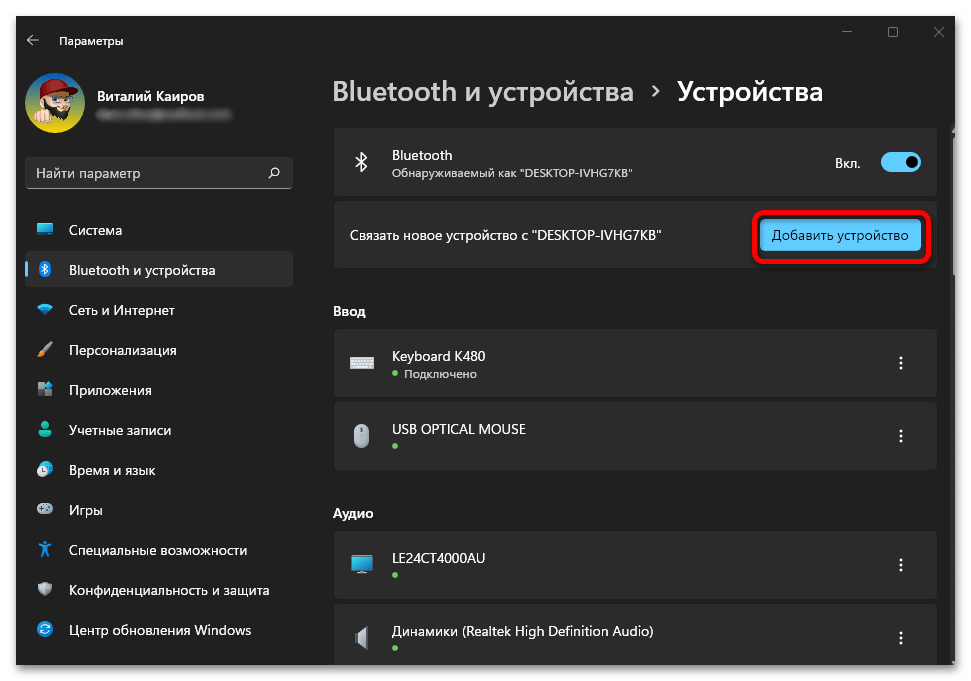Click the Keyboard K480 keyboard icon
This screenshot has height=681, width=971.
(x=362, y=363)
